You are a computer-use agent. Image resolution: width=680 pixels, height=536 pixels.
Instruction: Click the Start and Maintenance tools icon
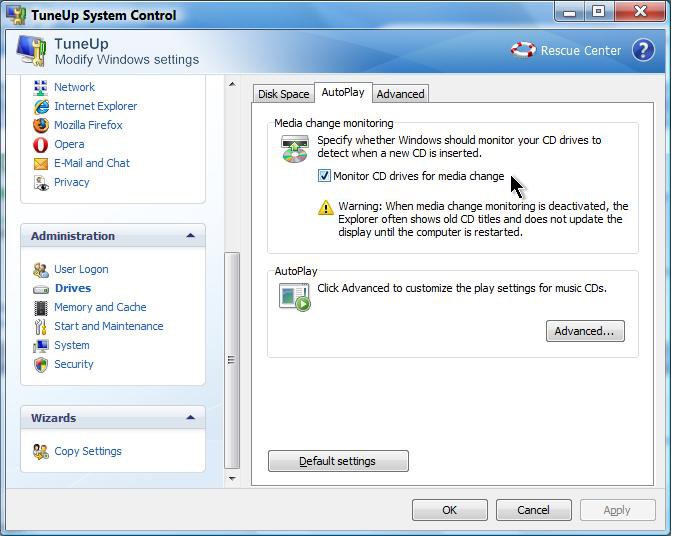pyautogui.click(x=40, y=327)
